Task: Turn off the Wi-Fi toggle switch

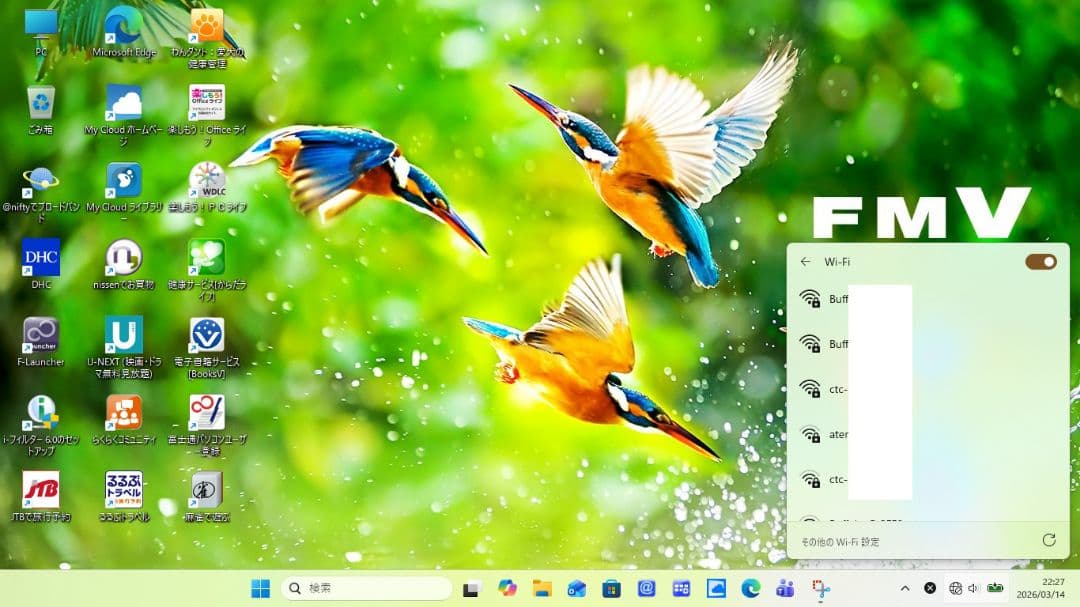Action: coord(1040,261)
